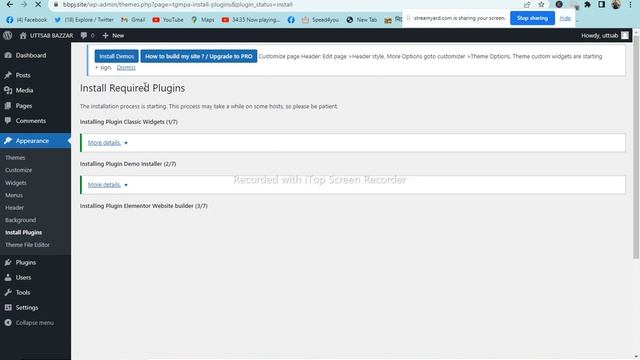Image resolution: width=640 pixels, height=360 pixels.
Task: Open the New content menu
Action: coord(113,36)
